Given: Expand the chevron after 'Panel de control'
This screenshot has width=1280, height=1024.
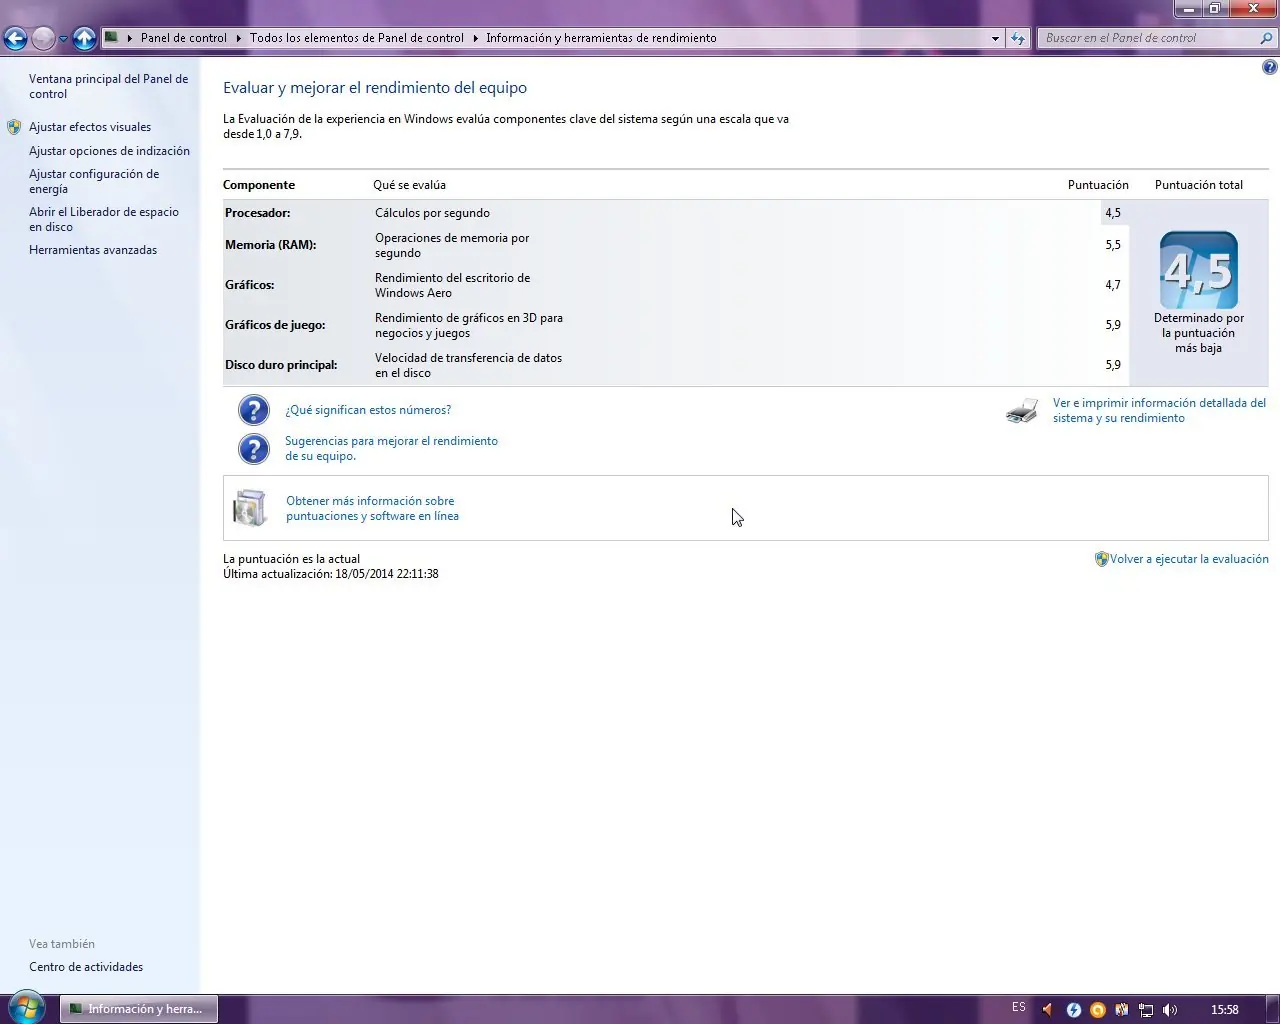Looking at the screenshot, I should (x=239, y=38).
